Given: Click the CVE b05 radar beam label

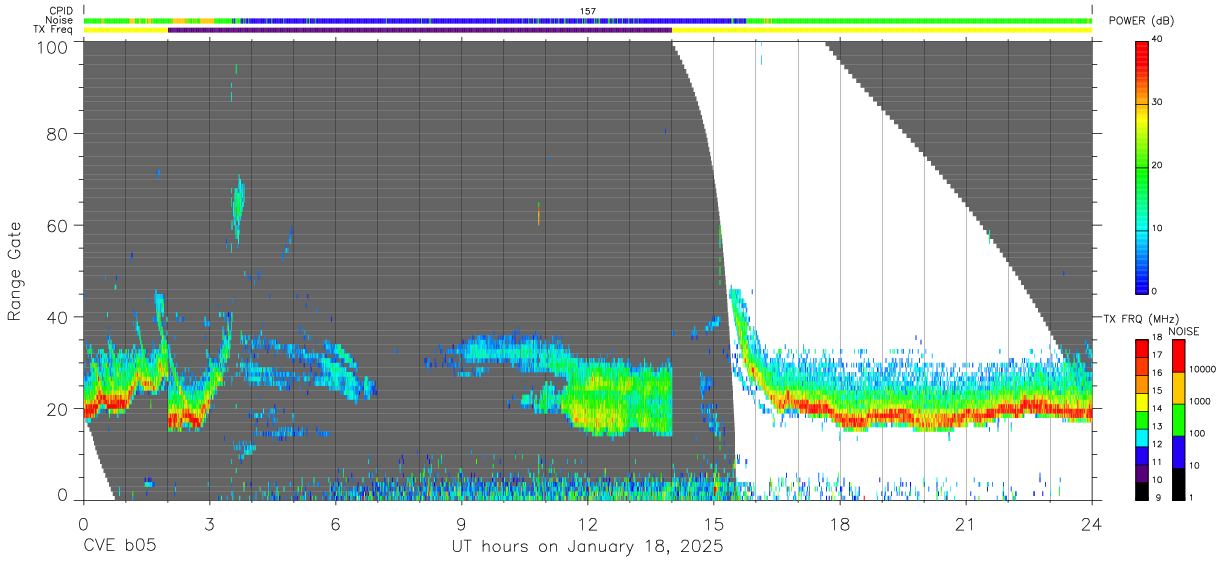Looking at the screenshot, I should point(120,547).
